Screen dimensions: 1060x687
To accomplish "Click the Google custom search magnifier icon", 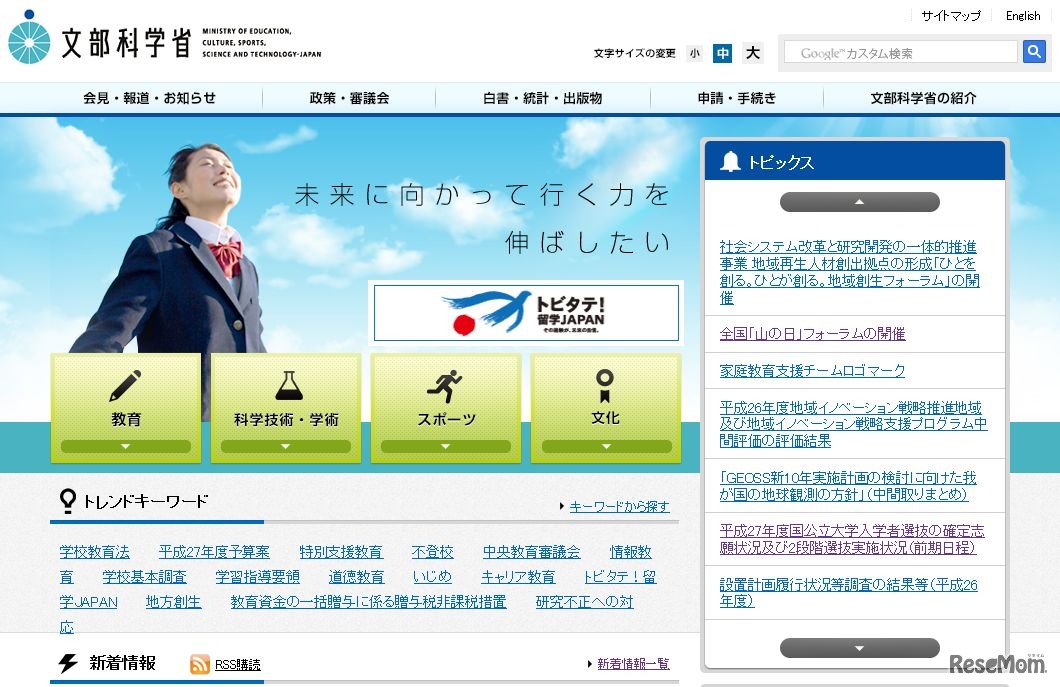I will coord(1034,51).
